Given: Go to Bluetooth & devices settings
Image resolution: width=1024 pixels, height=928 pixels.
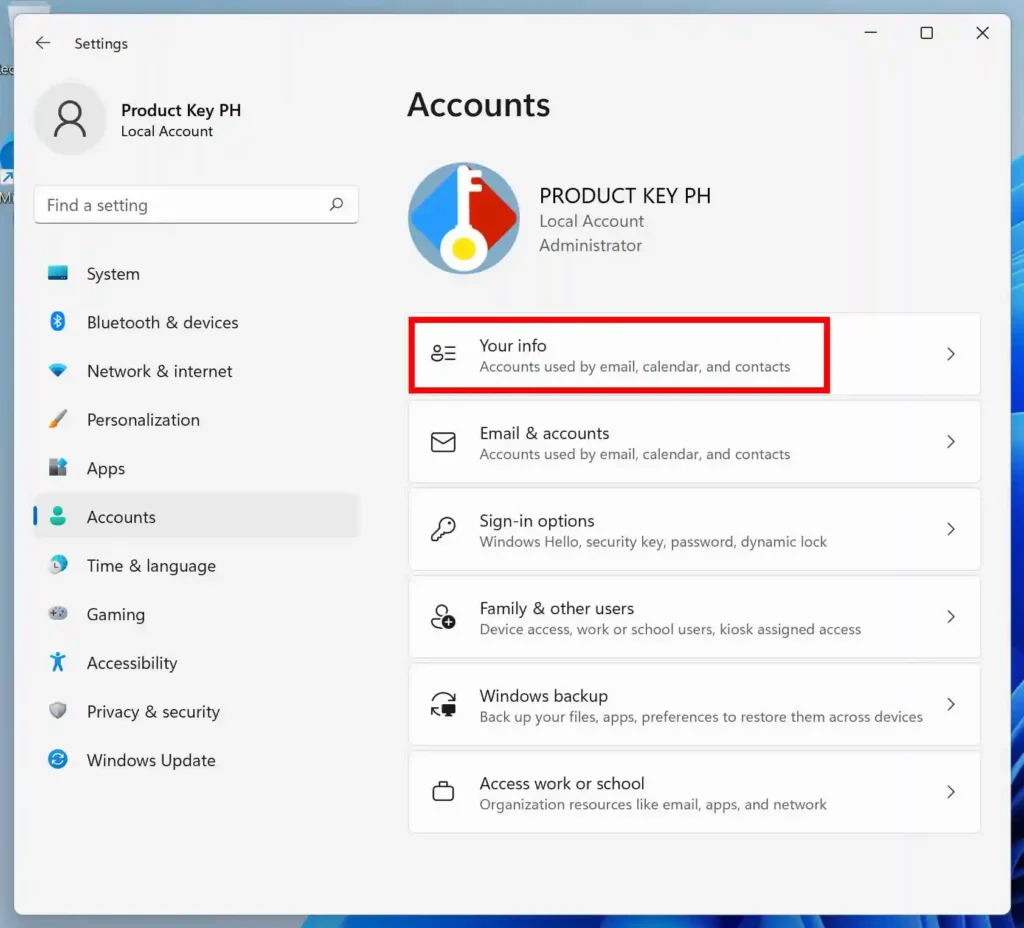Looking at the screenshot, I should [196, 322].
